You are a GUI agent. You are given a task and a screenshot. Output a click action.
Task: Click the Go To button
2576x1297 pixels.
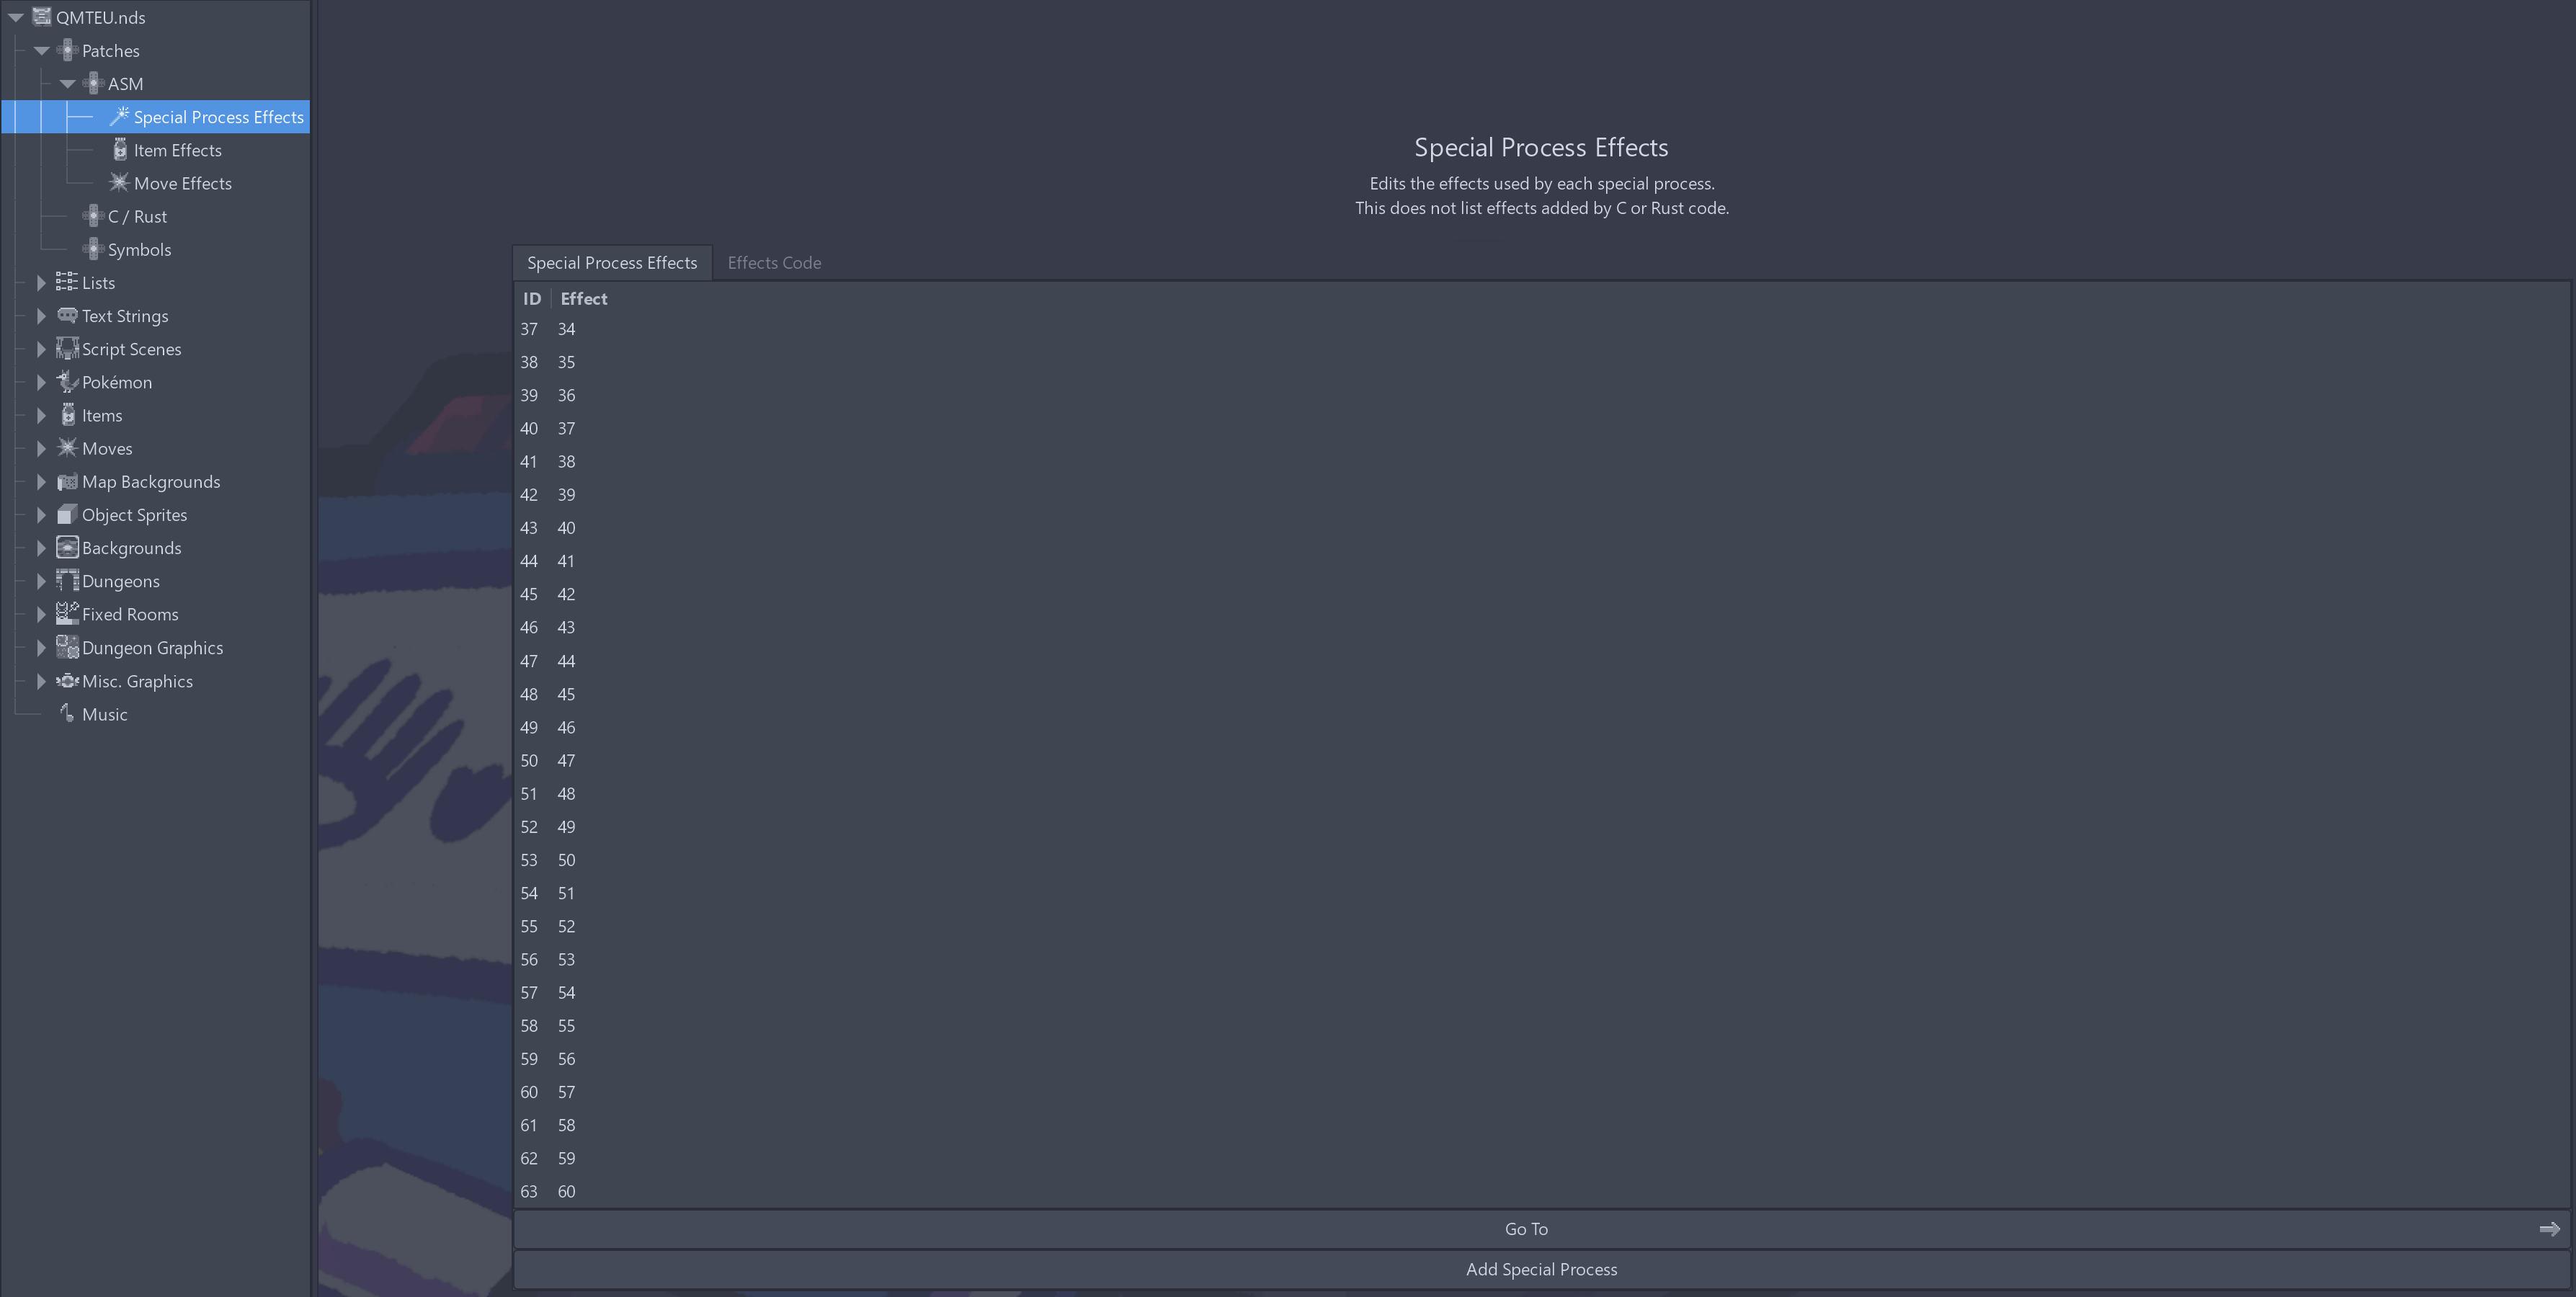point(1525,1229)
